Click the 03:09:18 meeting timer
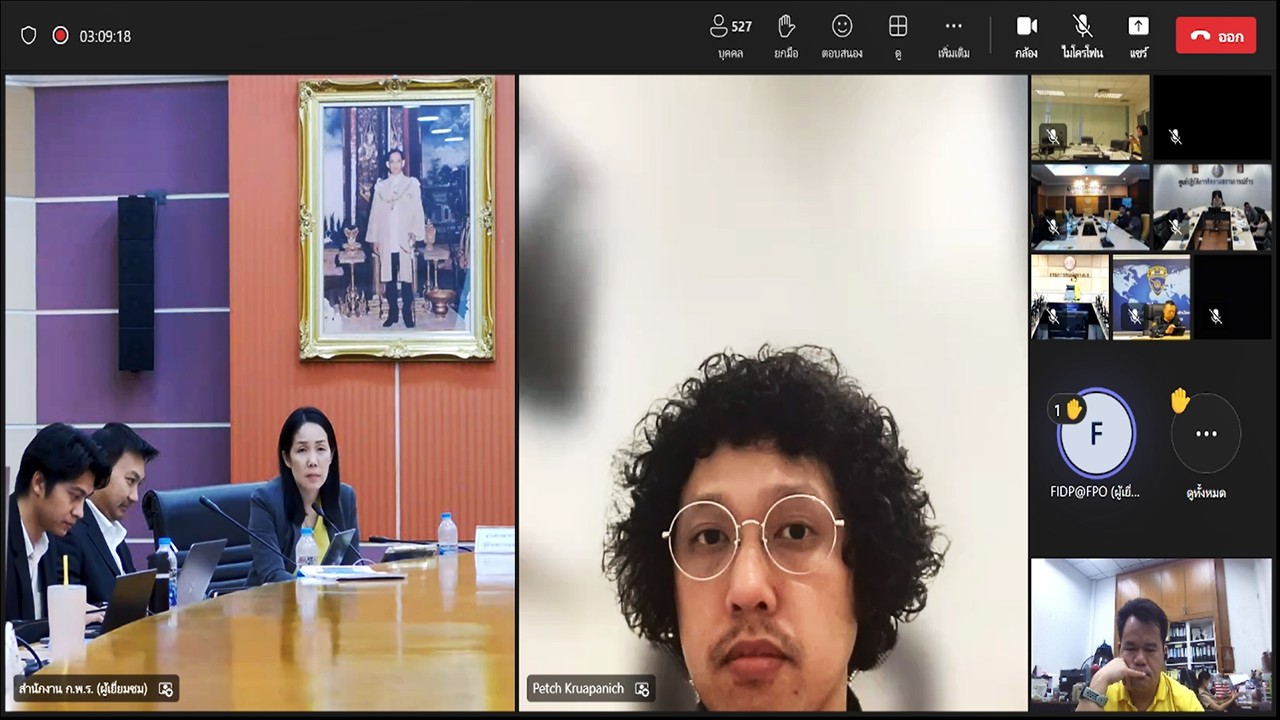The width and height of the screenshot is (1280, 720). [x=105, y=36]
